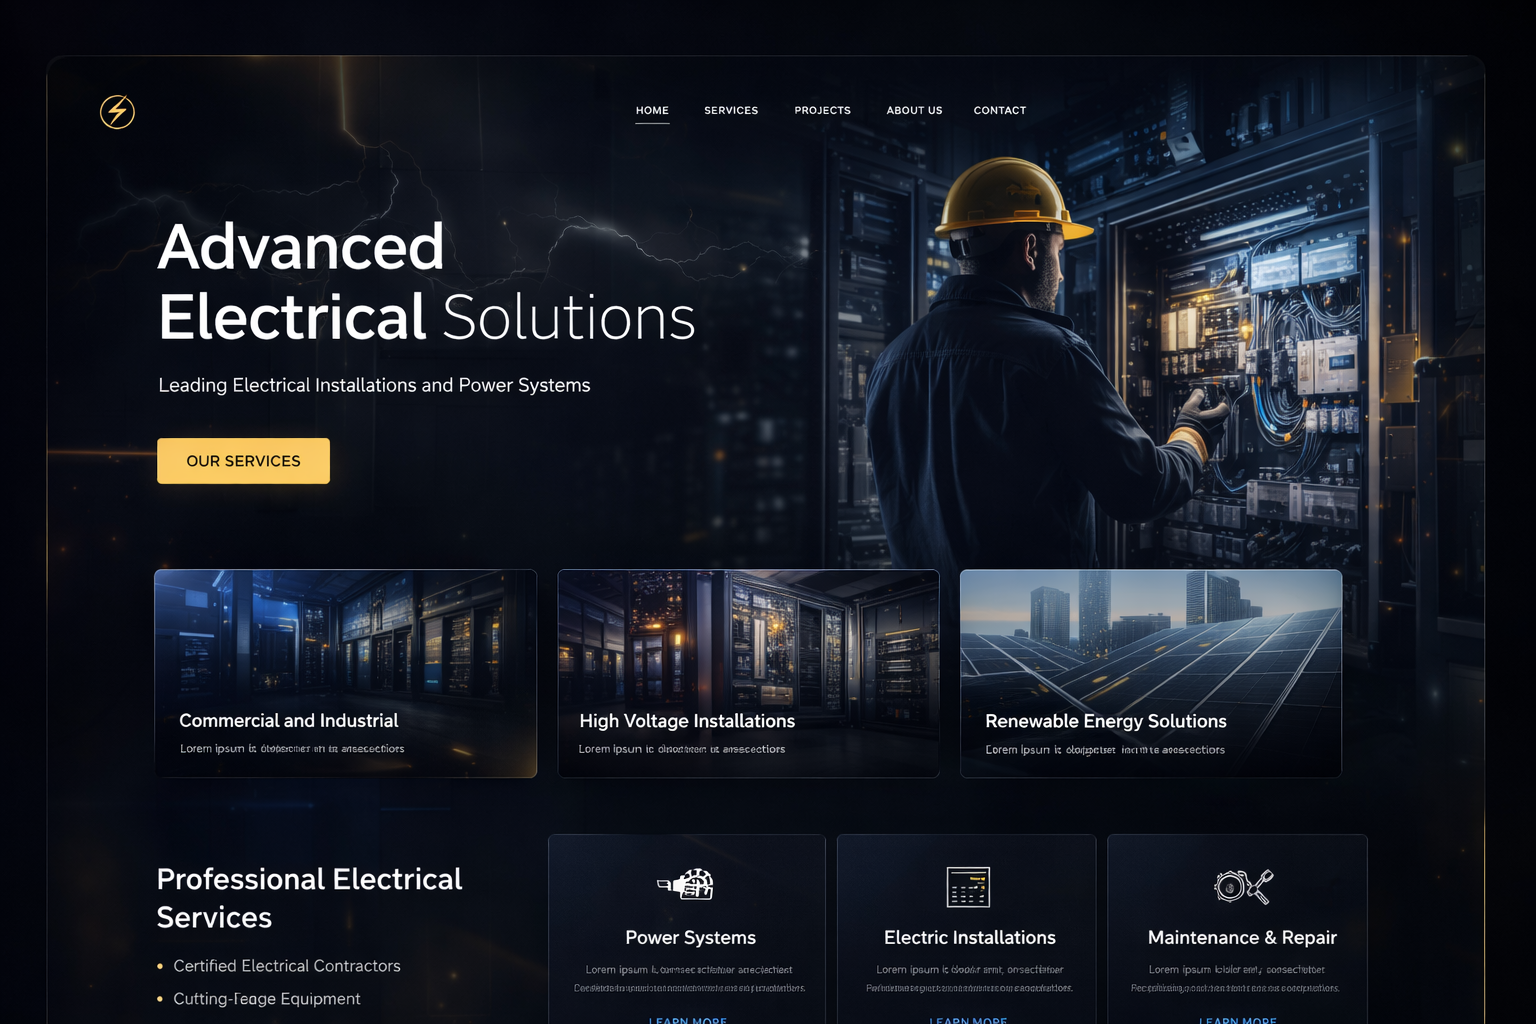Click the lightning bolt logo icon
The width and height of the screenshot is (1536, 1024).
[117, 112]
